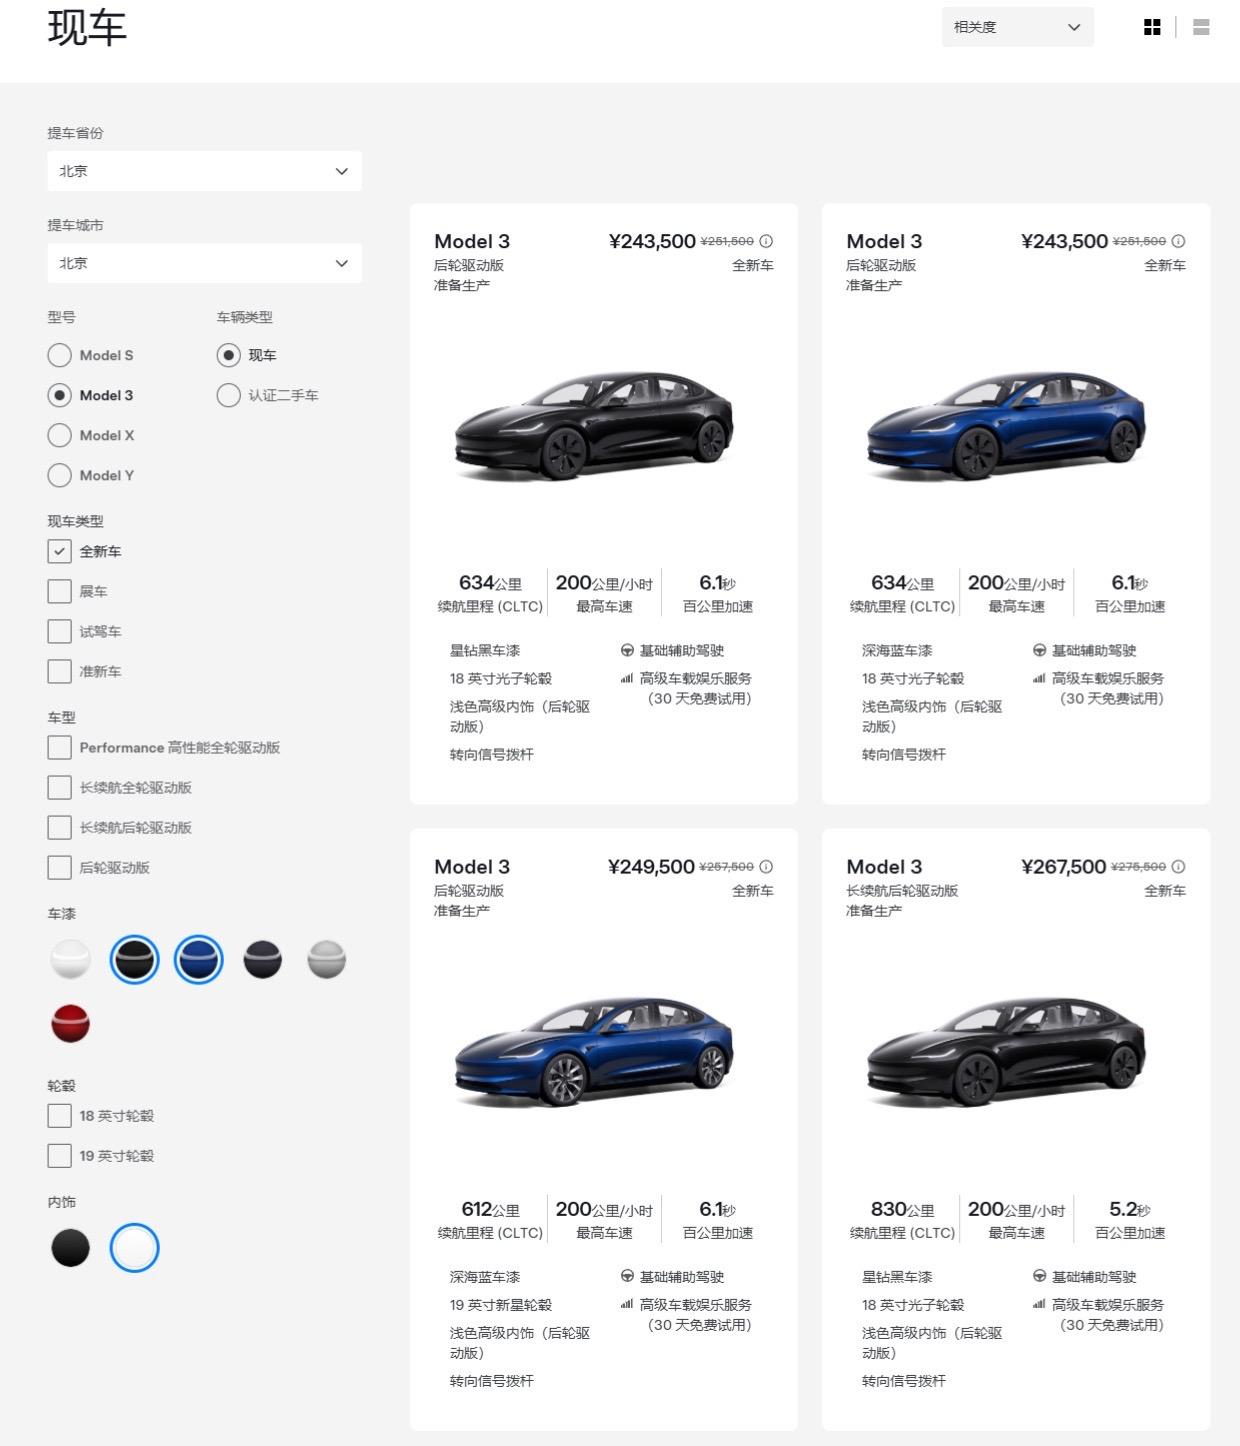Select black interior swatch
The image size is (1240, 1446).
point(70,1248)
